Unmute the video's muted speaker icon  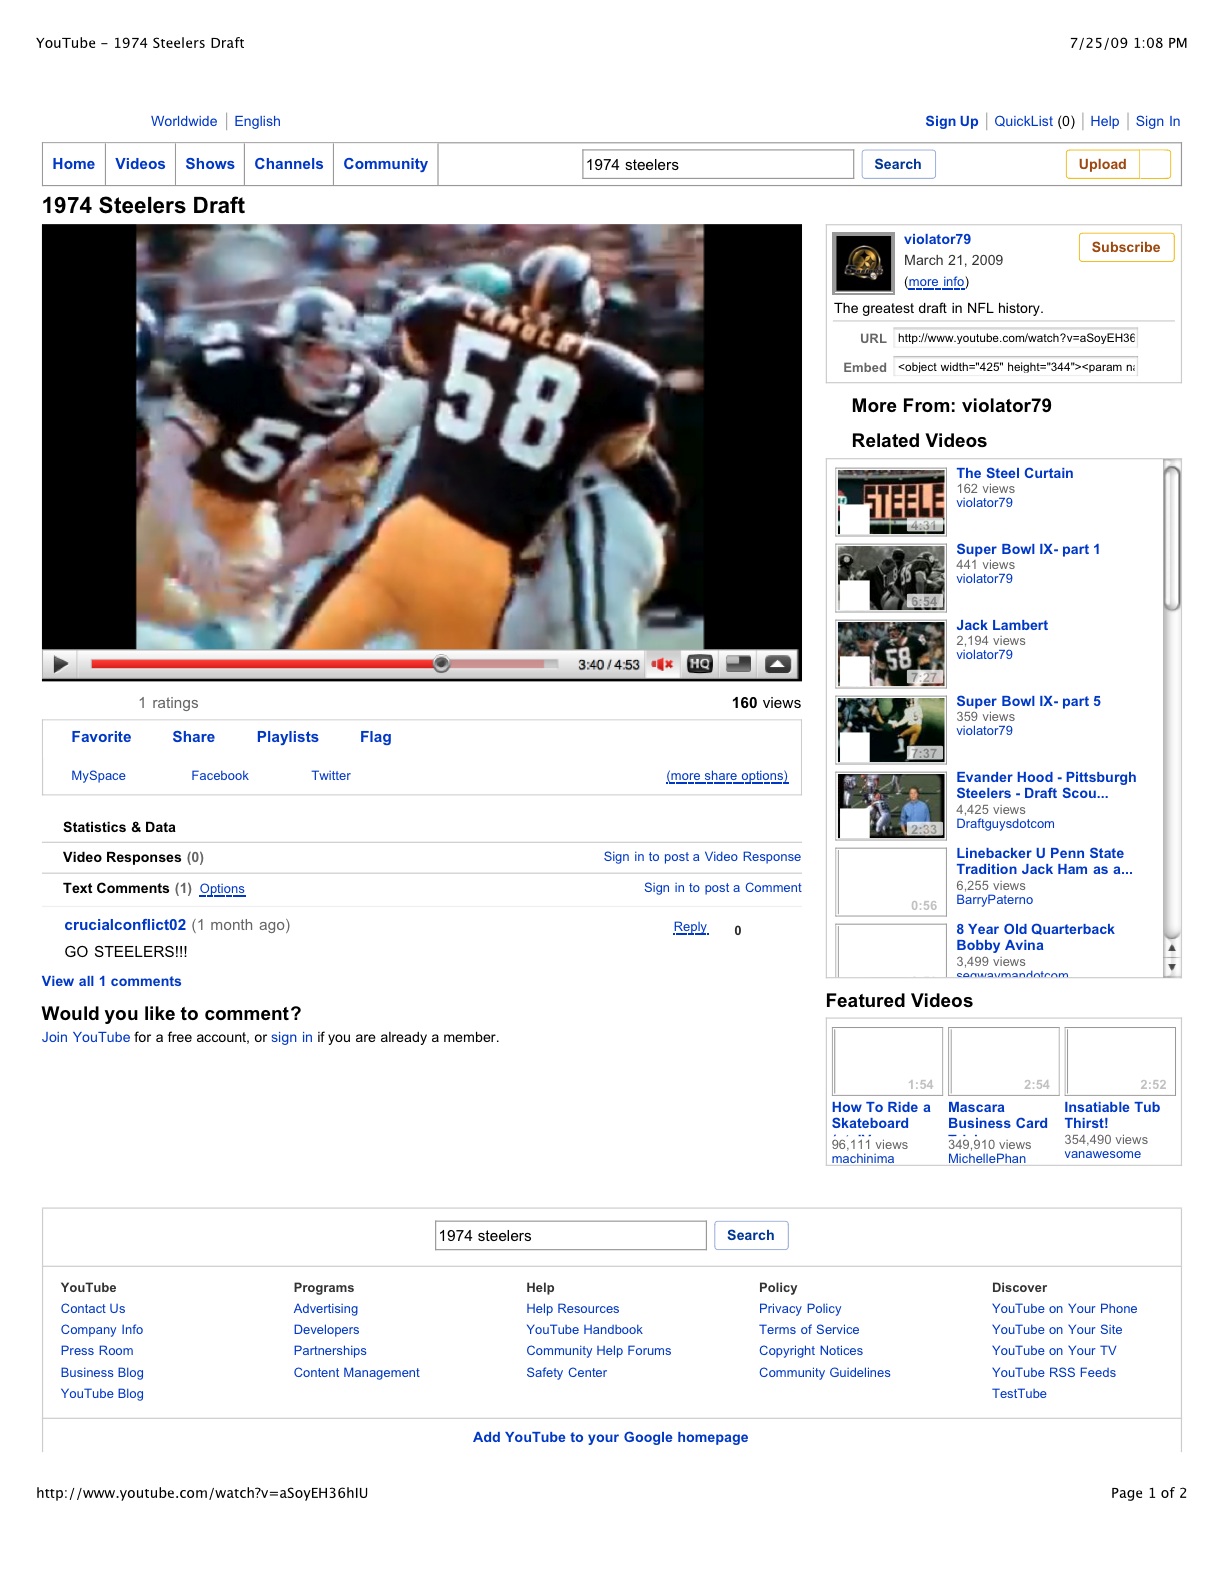point(662,664)
